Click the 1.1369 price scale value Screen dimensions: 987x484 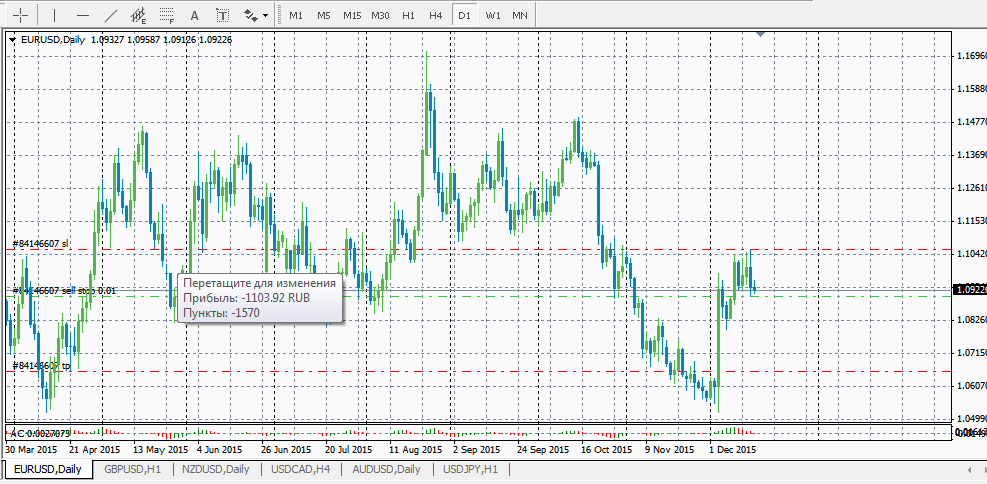972,155
